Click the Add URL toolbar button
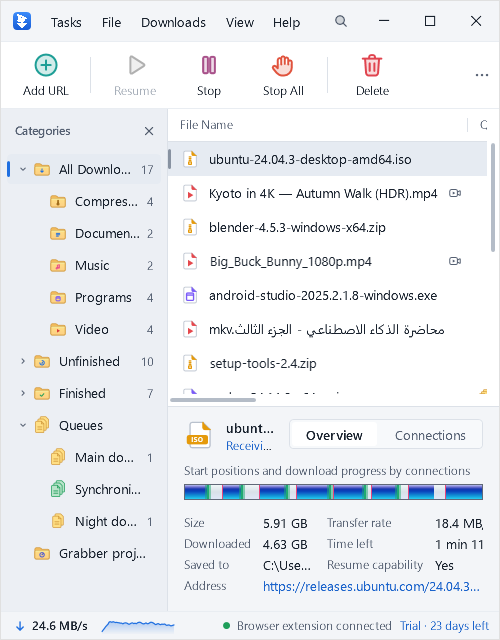 pos(46,75)
